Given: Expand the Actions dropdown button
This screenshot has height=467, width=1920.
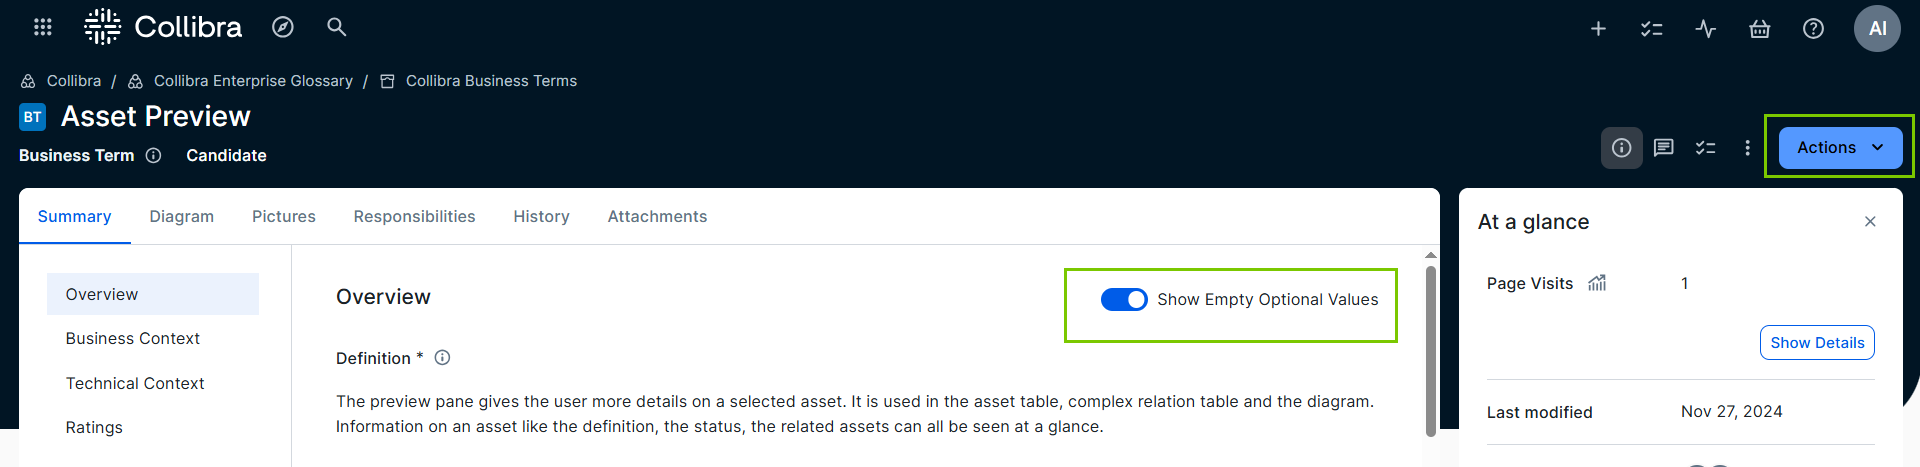Looking at the screenshot, I should (x=1840, y=148).
